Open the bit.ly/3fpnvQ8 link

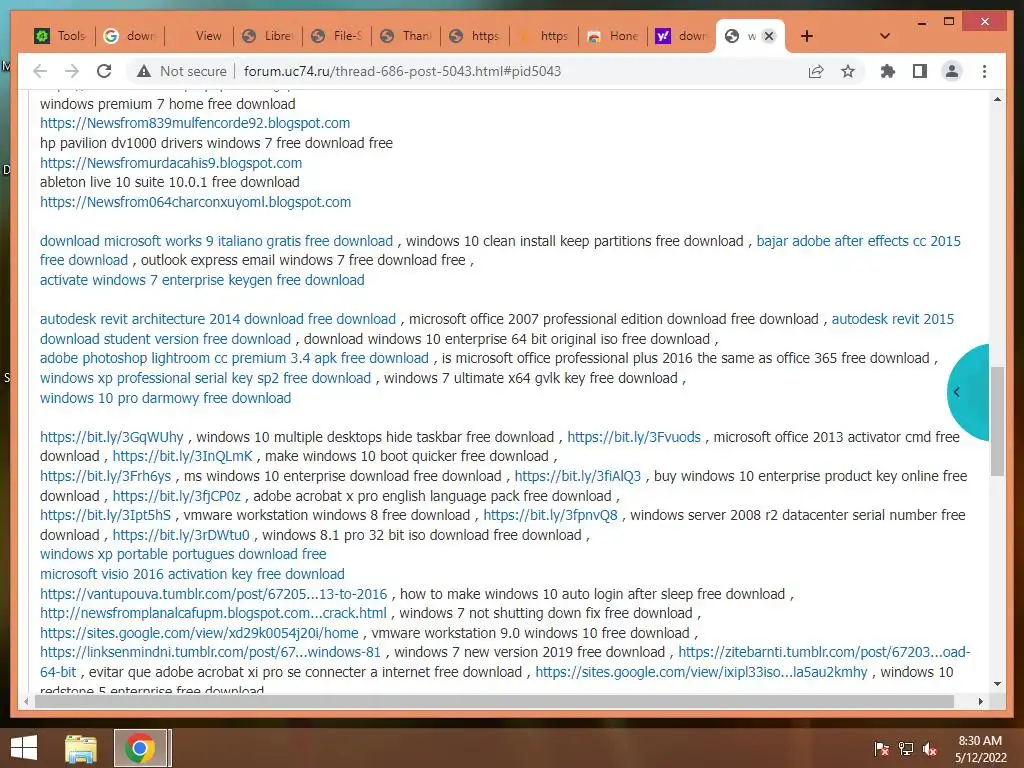click(x=550, y=515)
